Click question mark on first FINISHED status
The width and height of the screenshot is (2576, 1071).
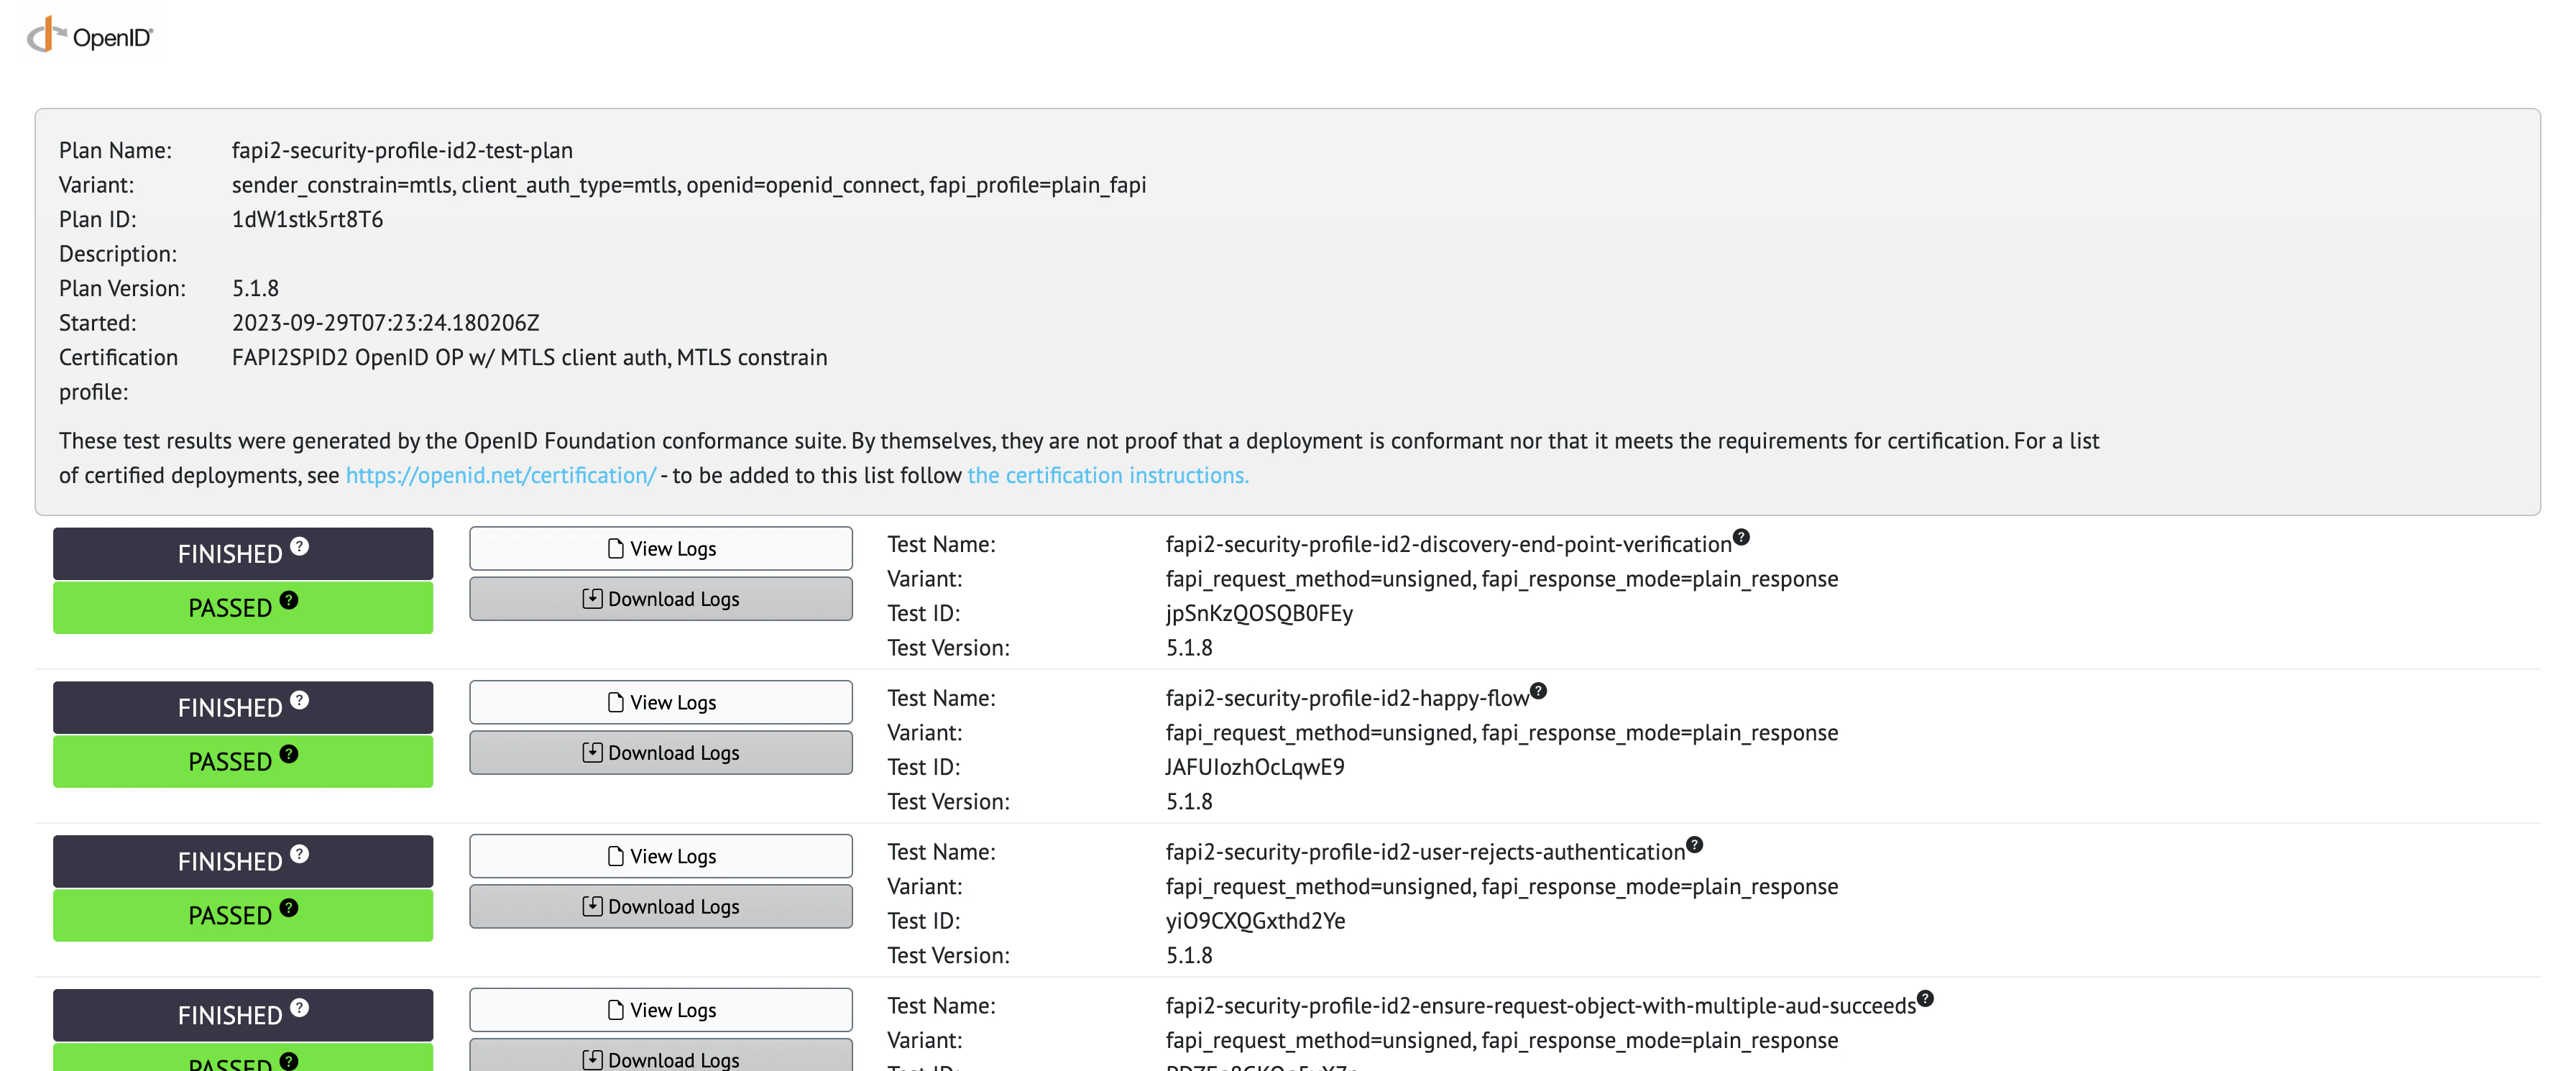[300, 546]
